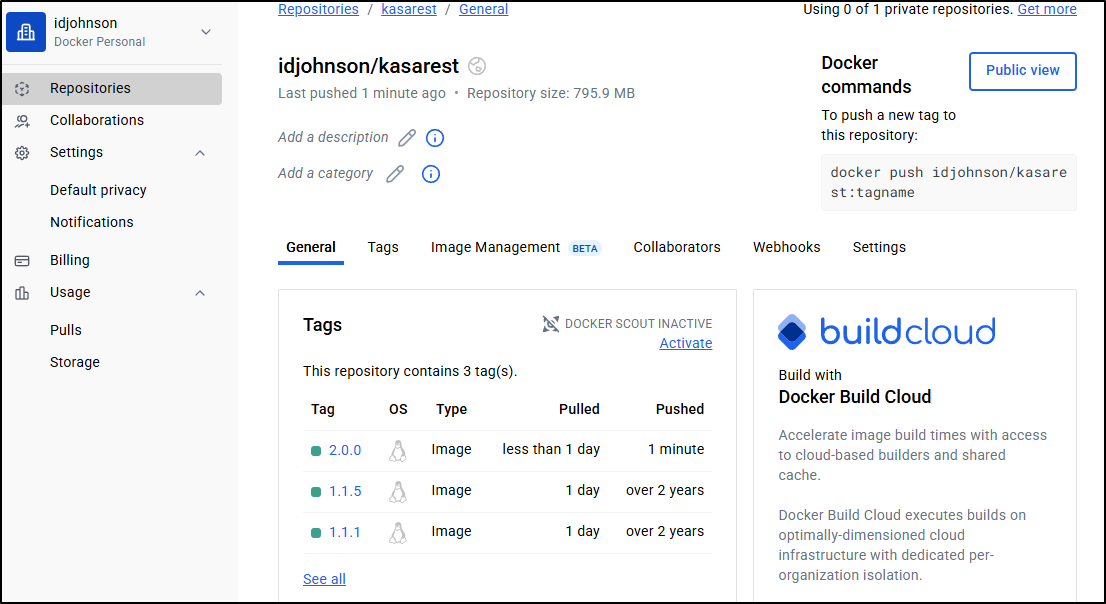Switch to the Webhooks tab
1106x604 pixels.
786,248
